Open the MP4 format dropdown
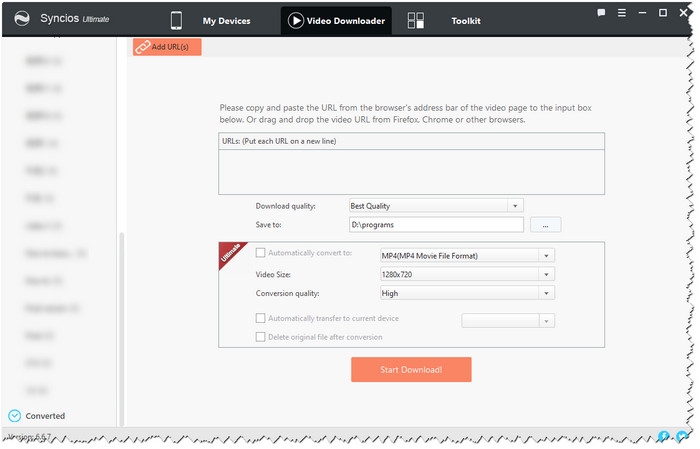The width and height of the screenshot is (700, 449). pyautogui.click(x=467, y=256)
